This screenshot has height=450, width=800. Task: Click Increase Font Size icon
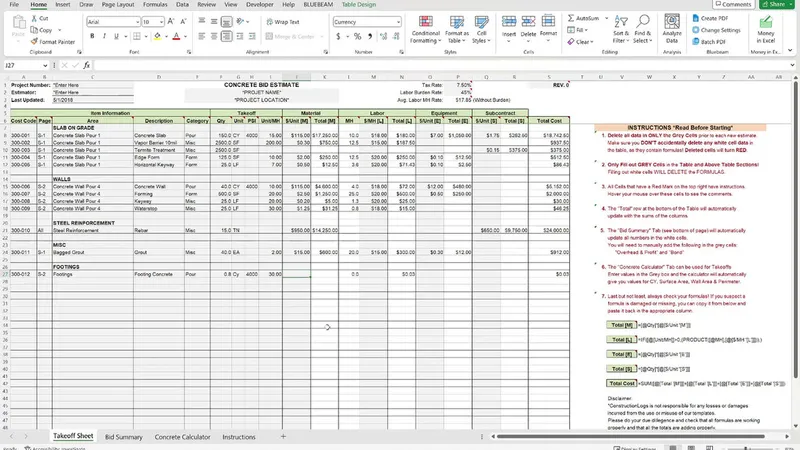click(x=171, y=21)
